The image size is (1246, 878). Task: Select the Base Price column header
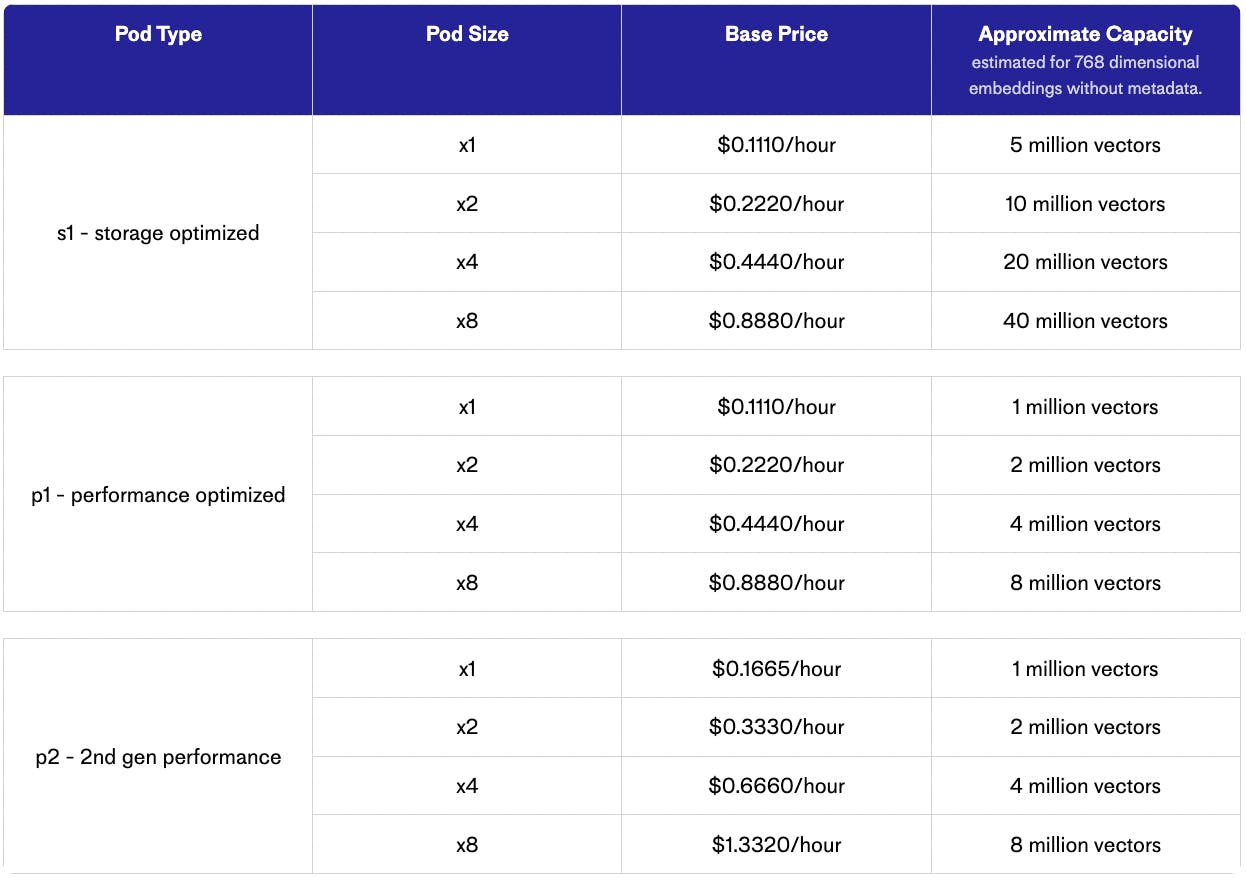[776, 35]
